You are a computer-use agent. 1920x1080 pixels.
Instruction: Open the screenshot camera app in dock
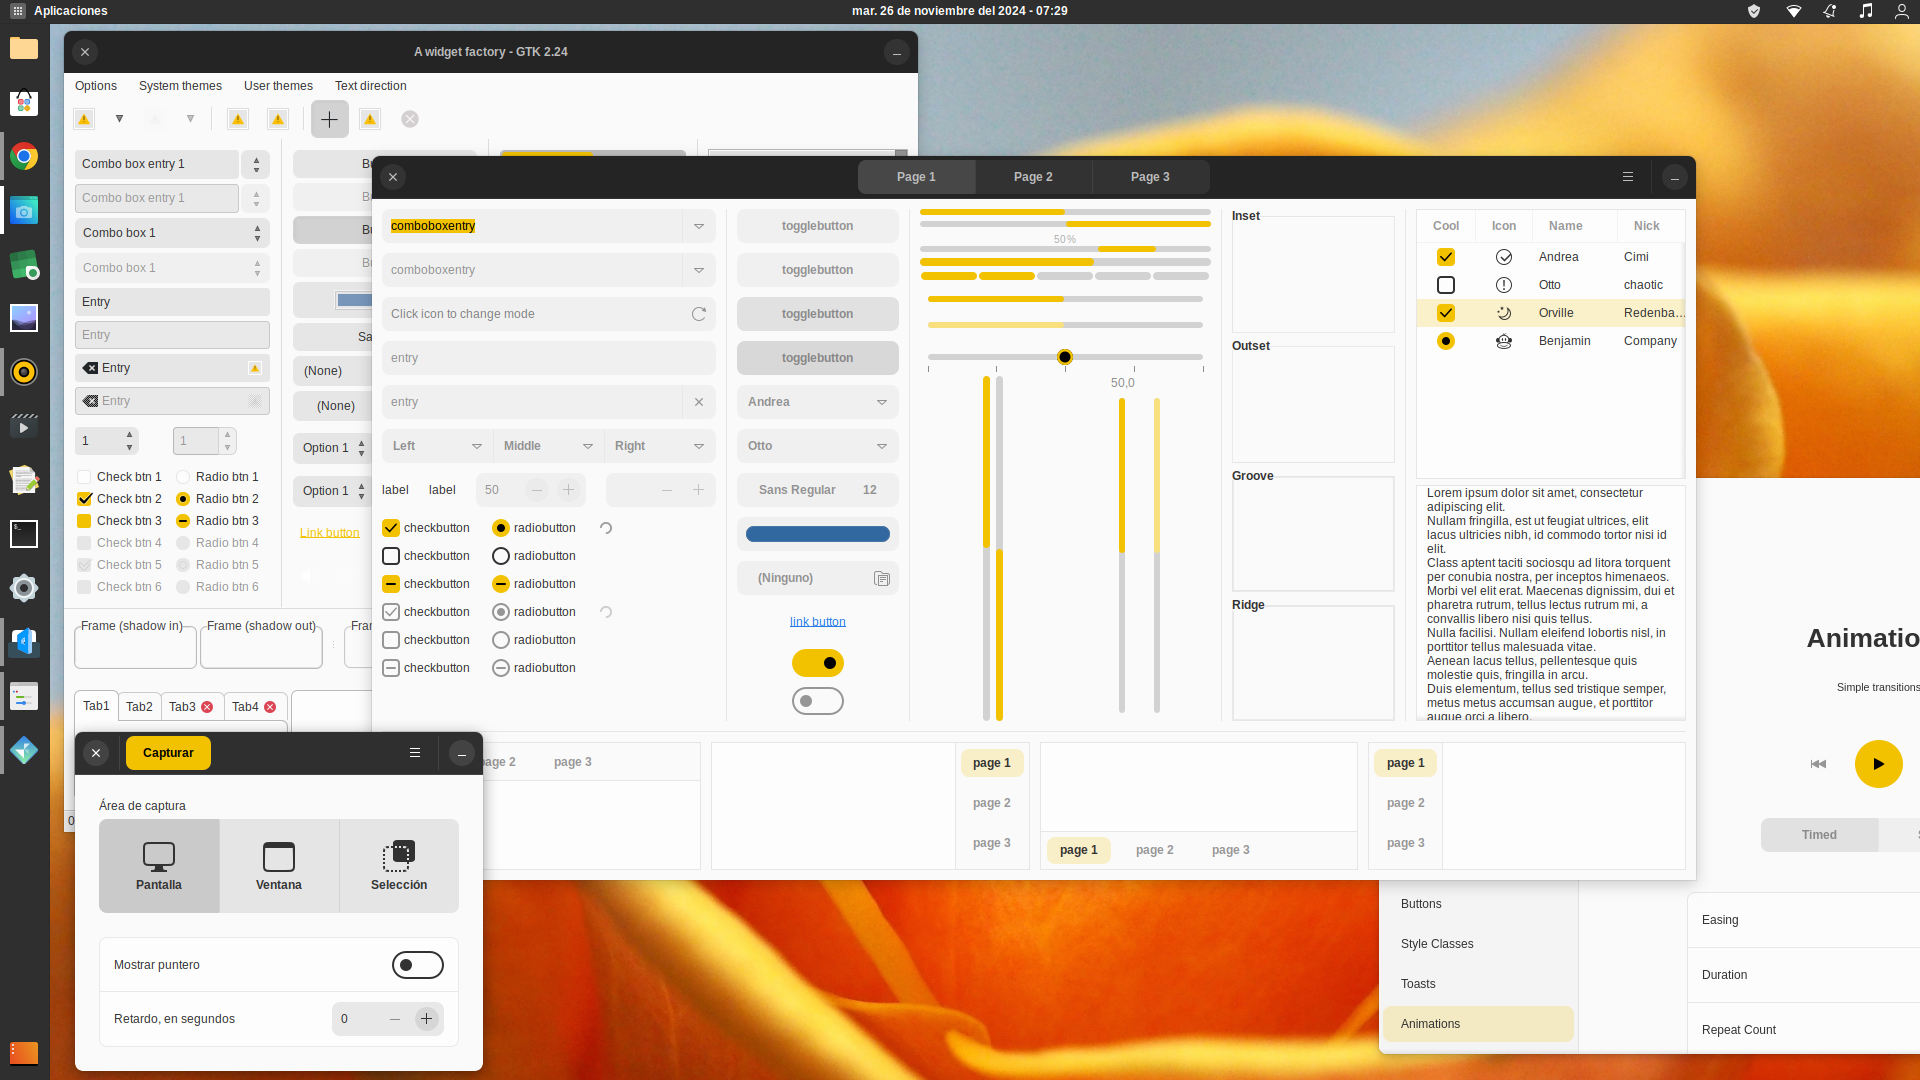point(24,211)
